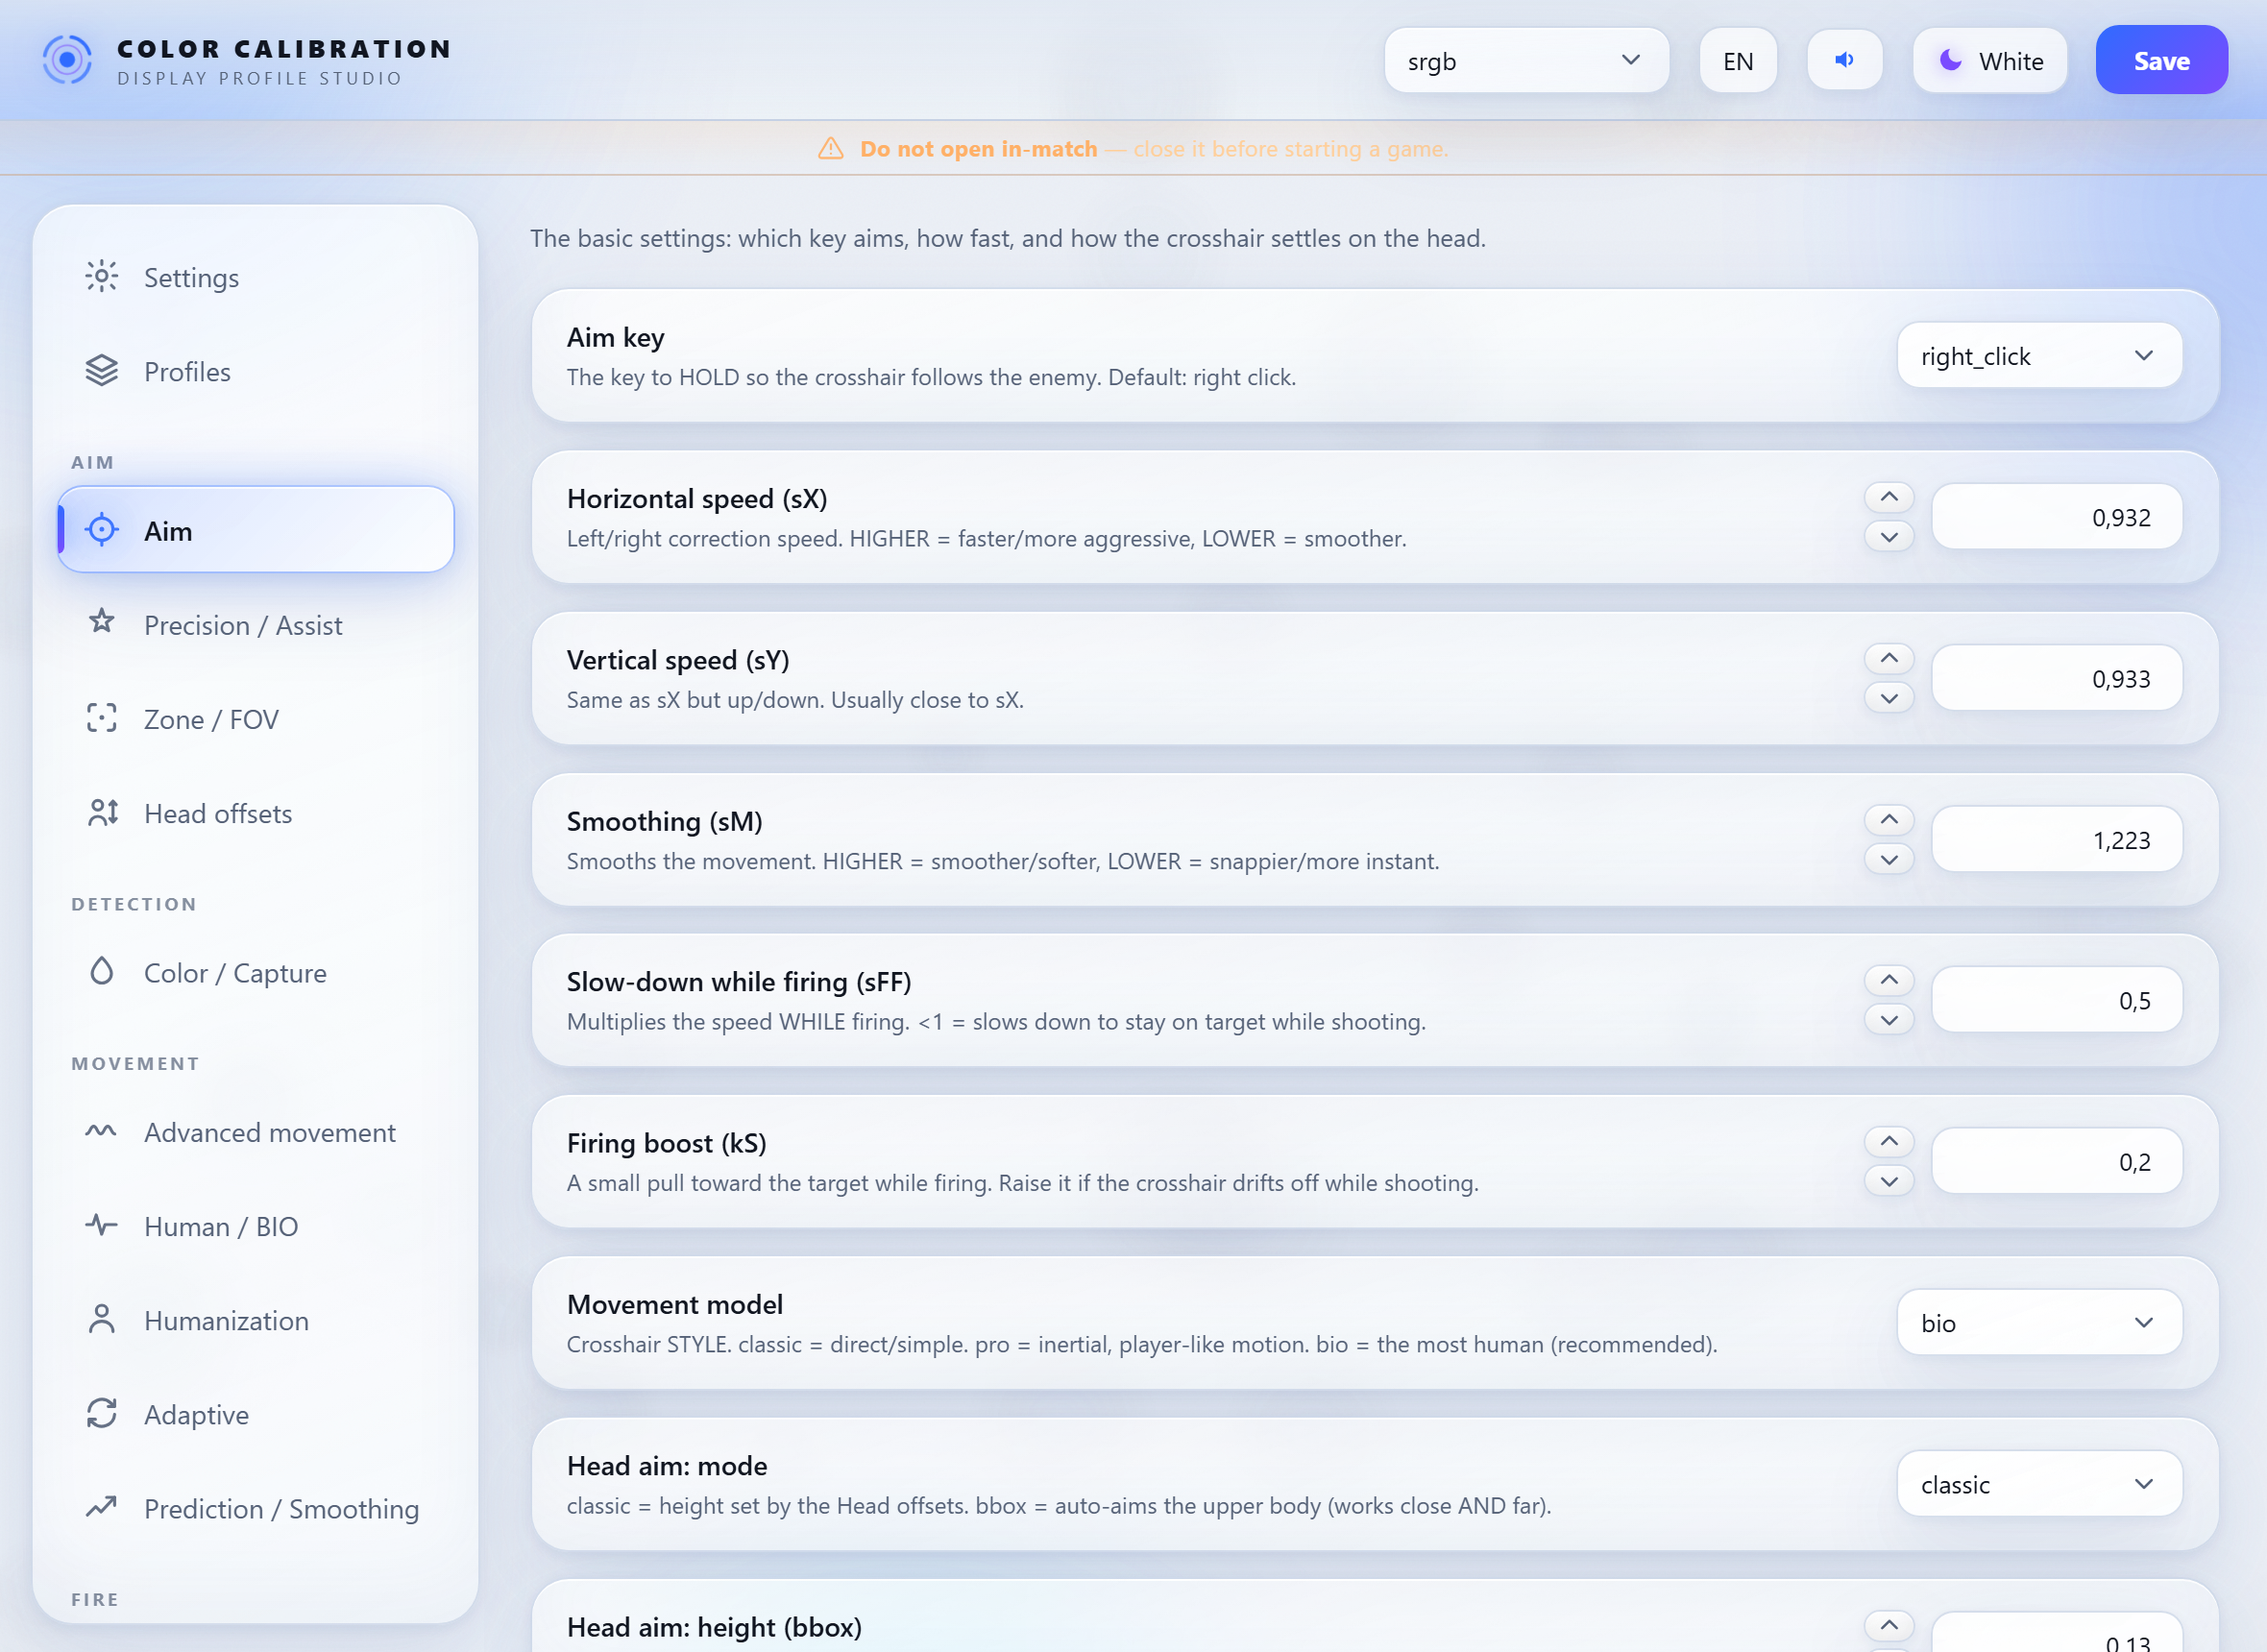The height and width of the screenshot is (1652, 2267).
Task: Open the Advanced movement section
Action: click(256, 1132)
